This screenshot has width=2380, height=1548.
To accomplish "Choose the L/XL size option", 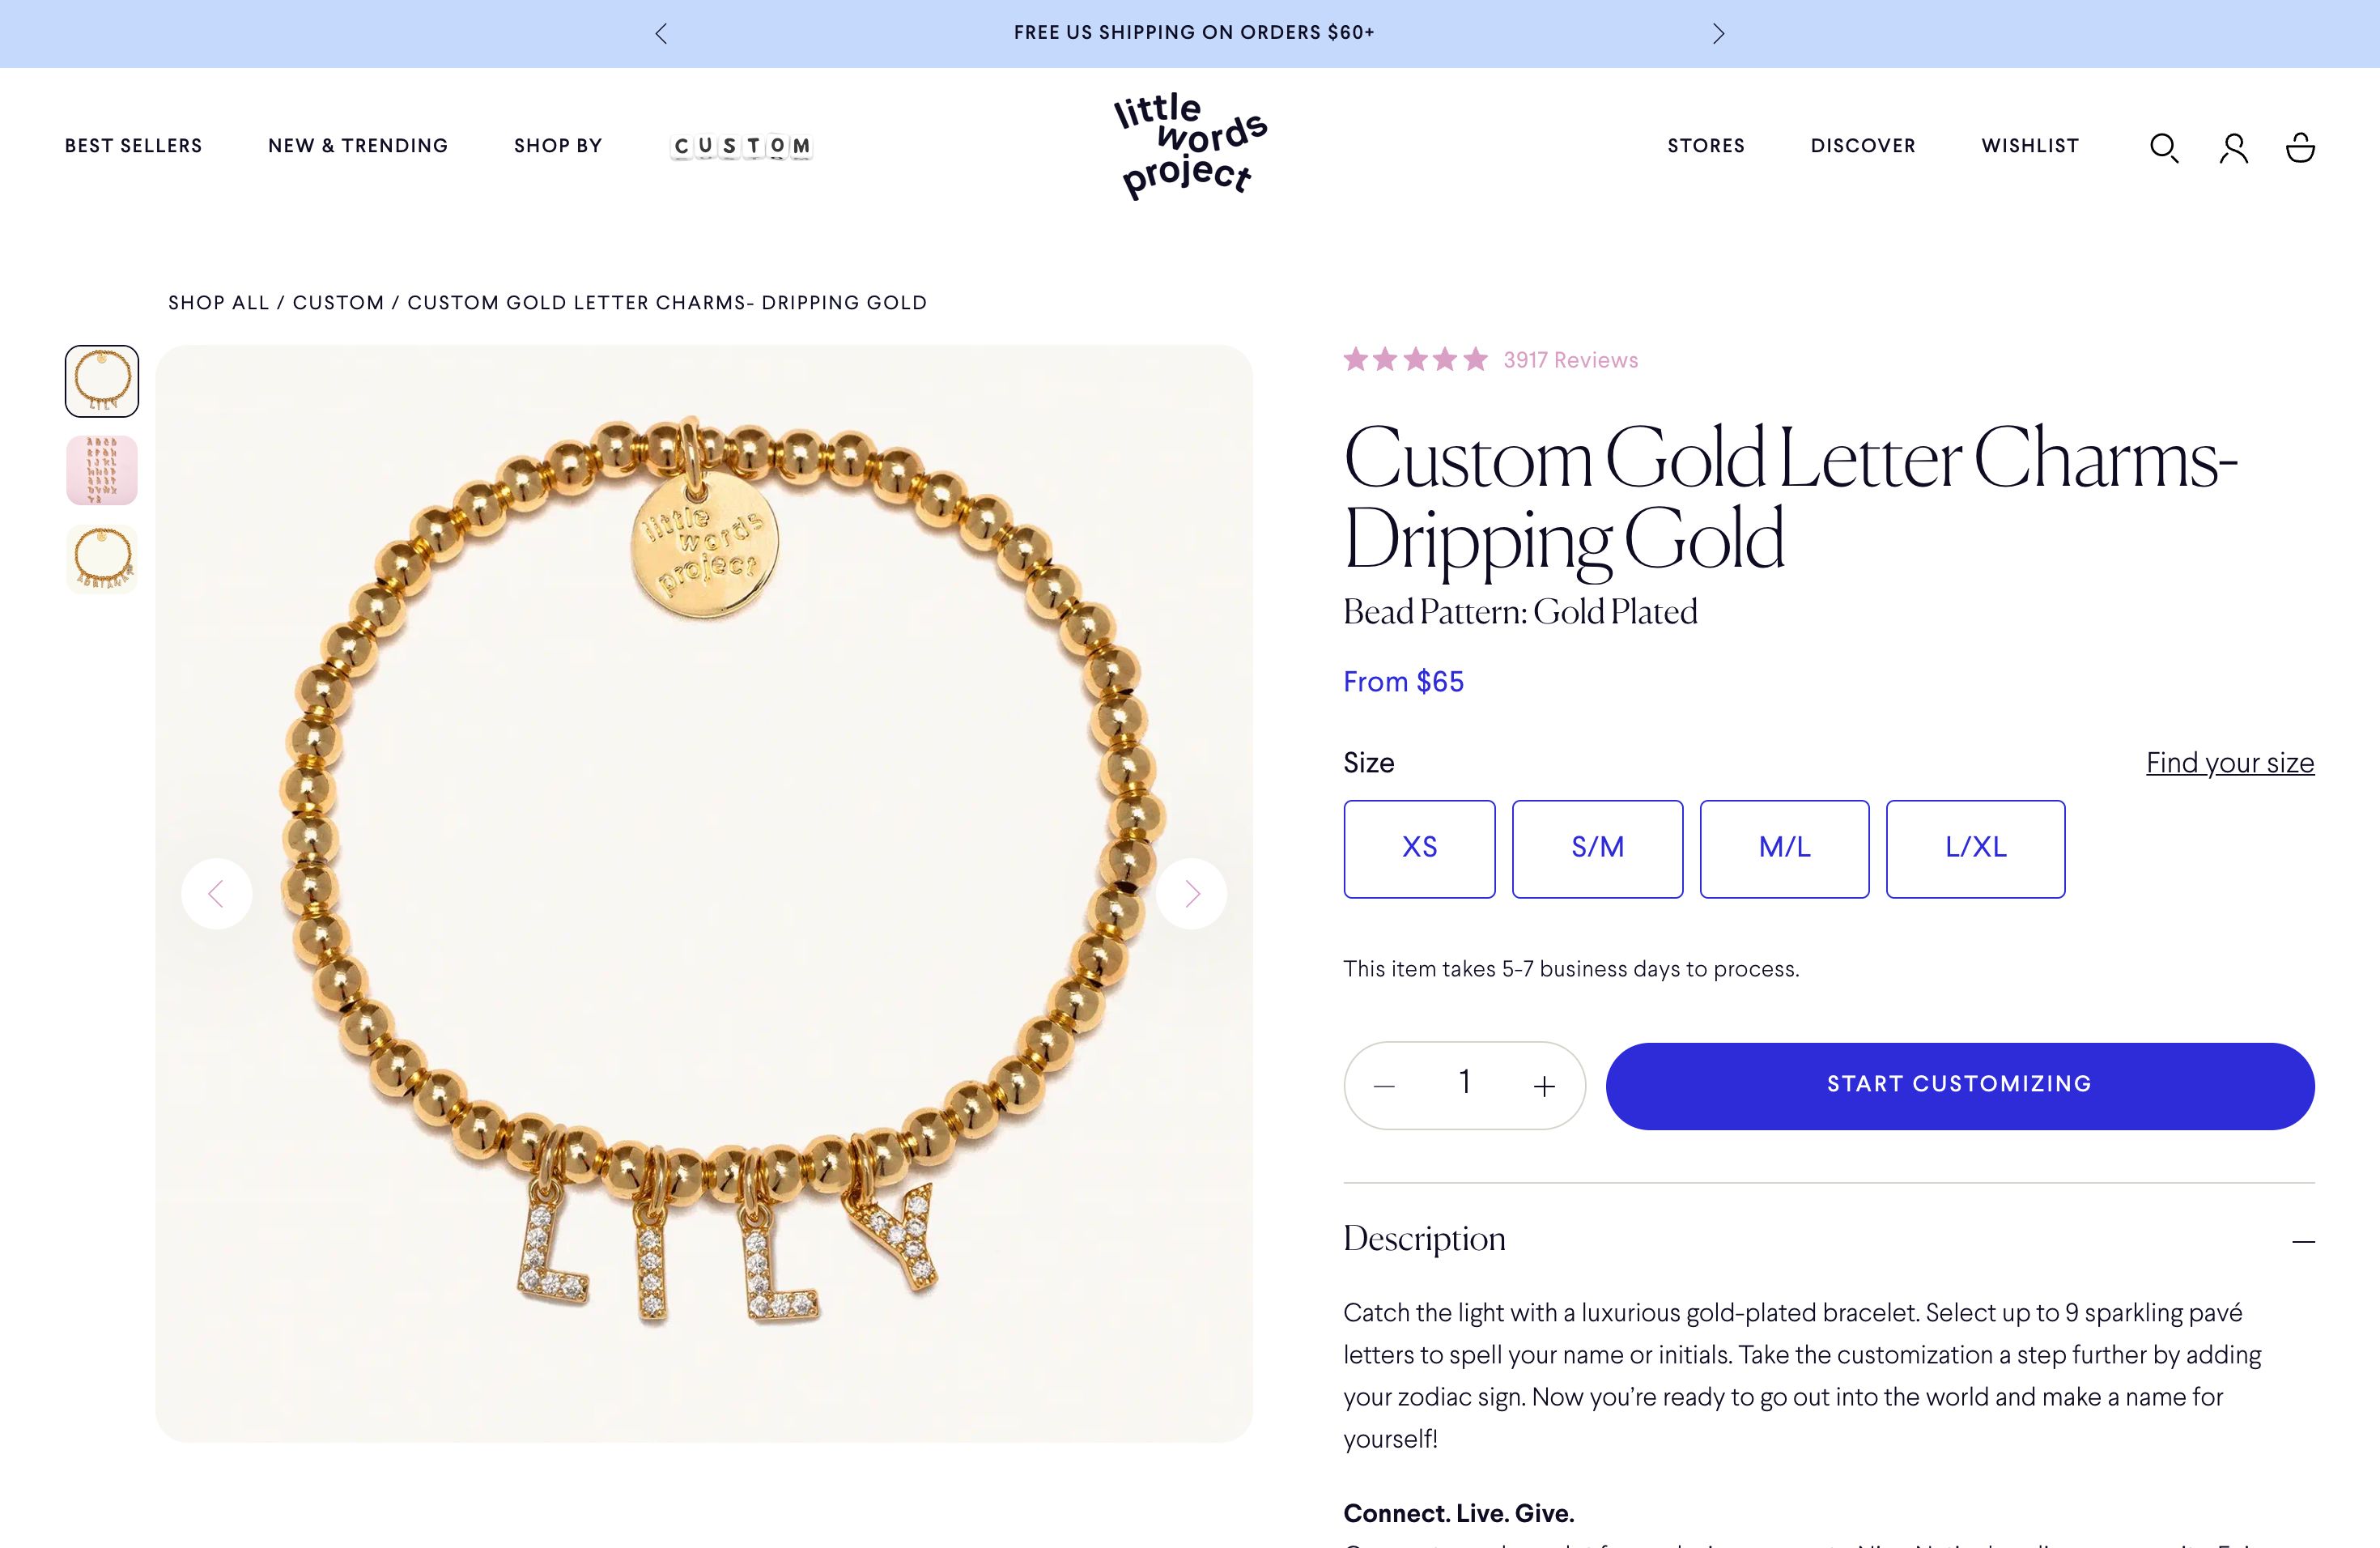I will 1975,849.
